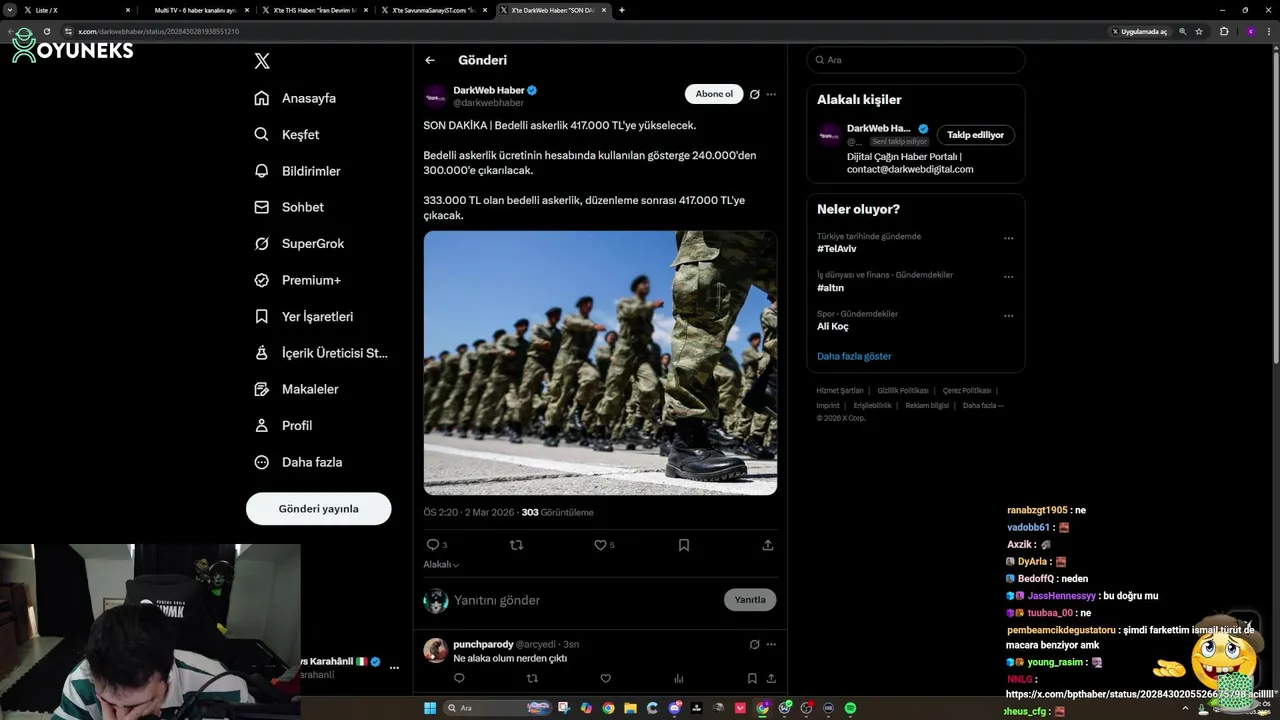Open the browser extensions menu
Image resolution: width=1280 pixels, height=720 pixels.
[x=1224, y=32]
